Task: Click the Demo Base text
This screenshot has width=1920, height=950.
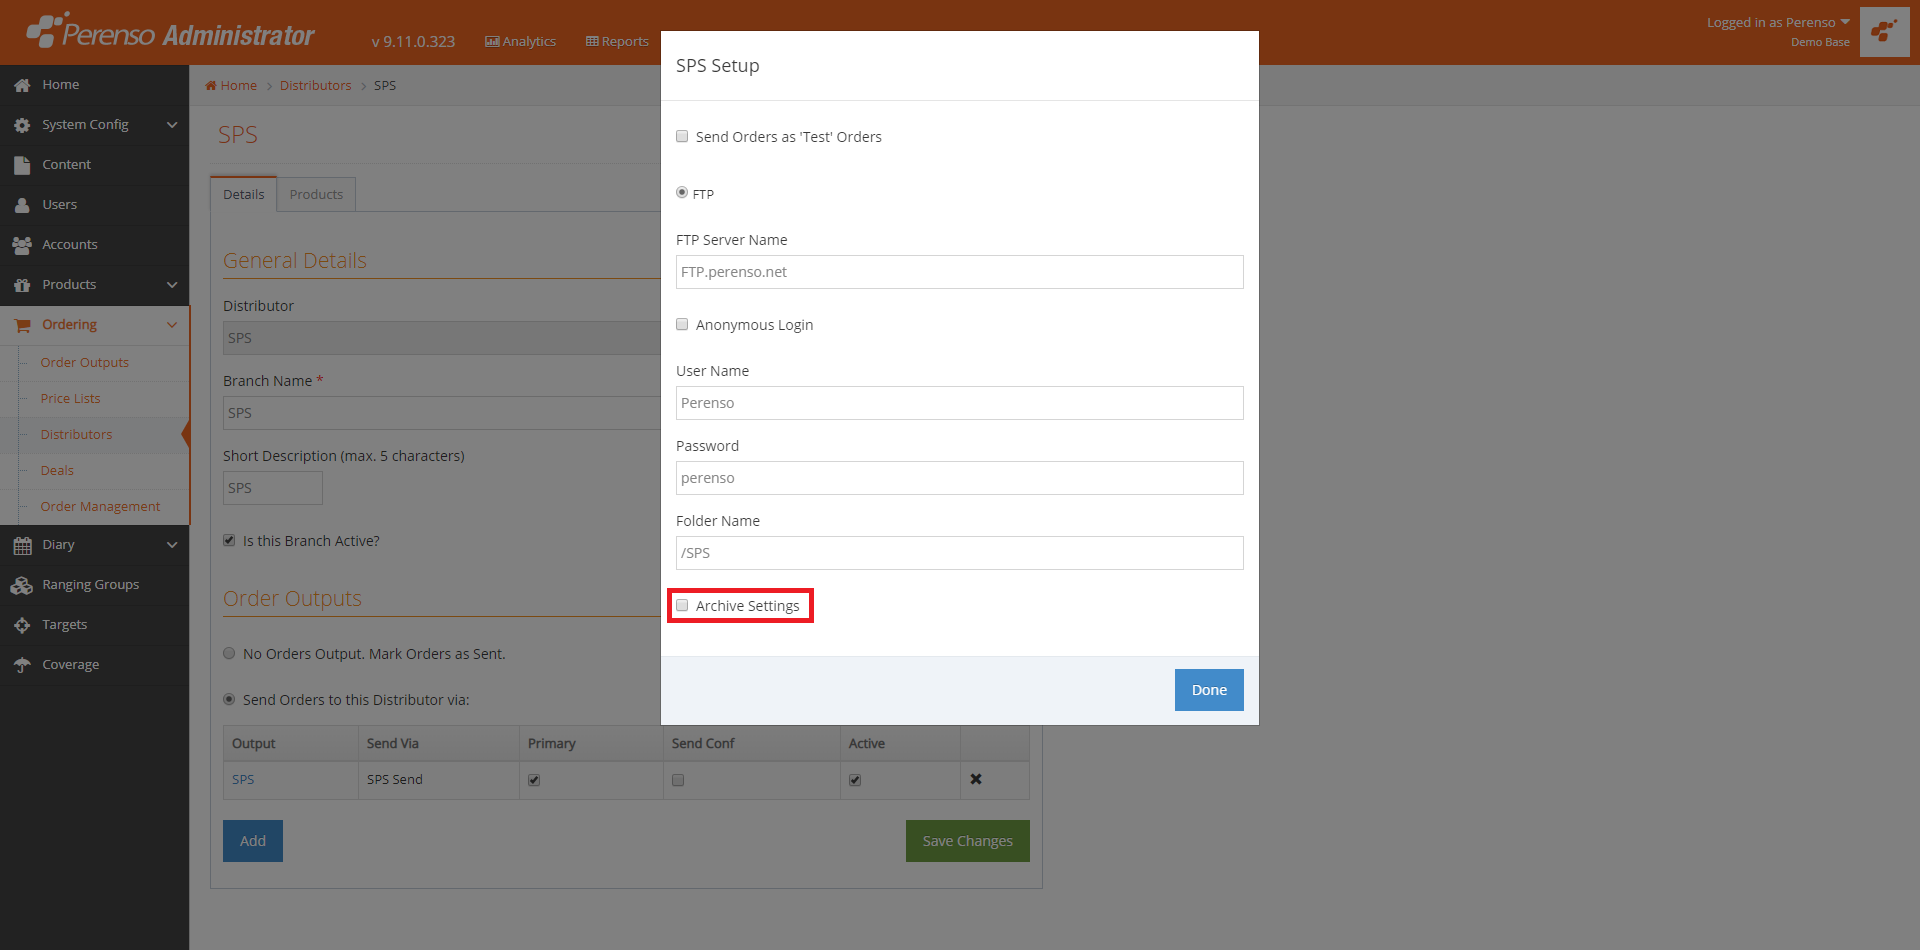Action: [1820, 42]
